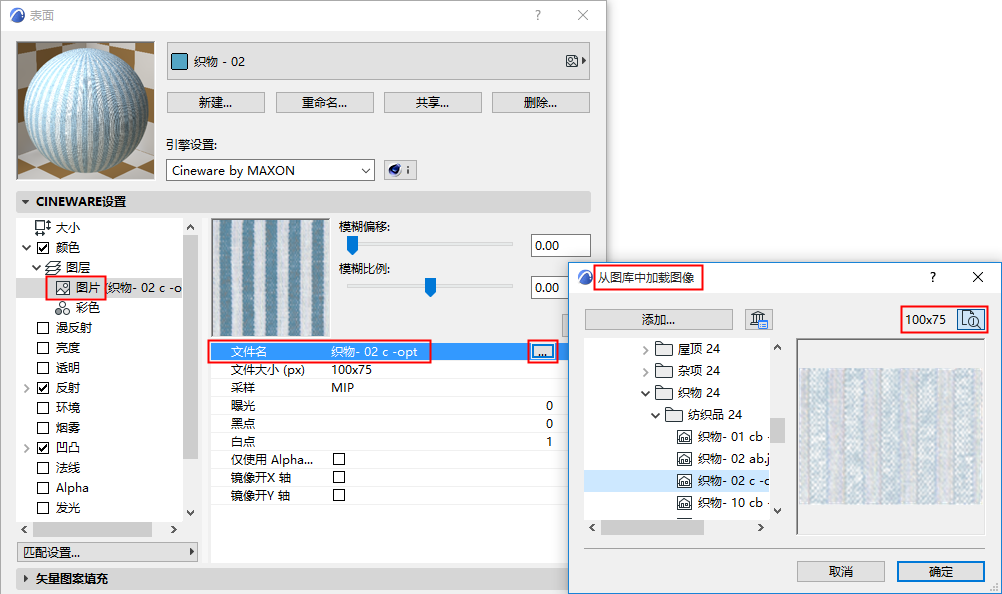Click the 织物 - 02 surface color icon
The image size is (1002, 594).
click(180, 61)
